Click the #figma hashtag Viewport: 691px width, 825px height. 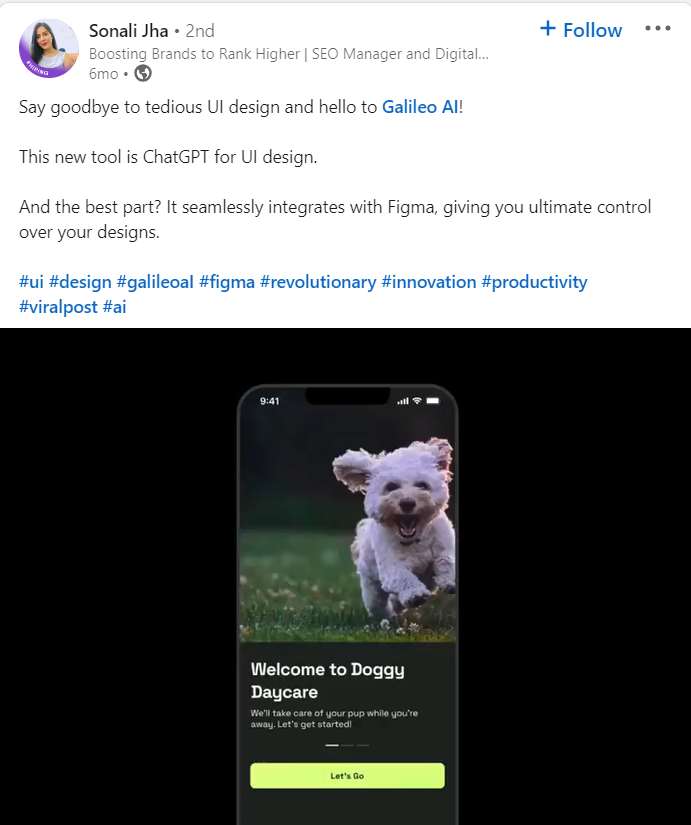point(227,282)
